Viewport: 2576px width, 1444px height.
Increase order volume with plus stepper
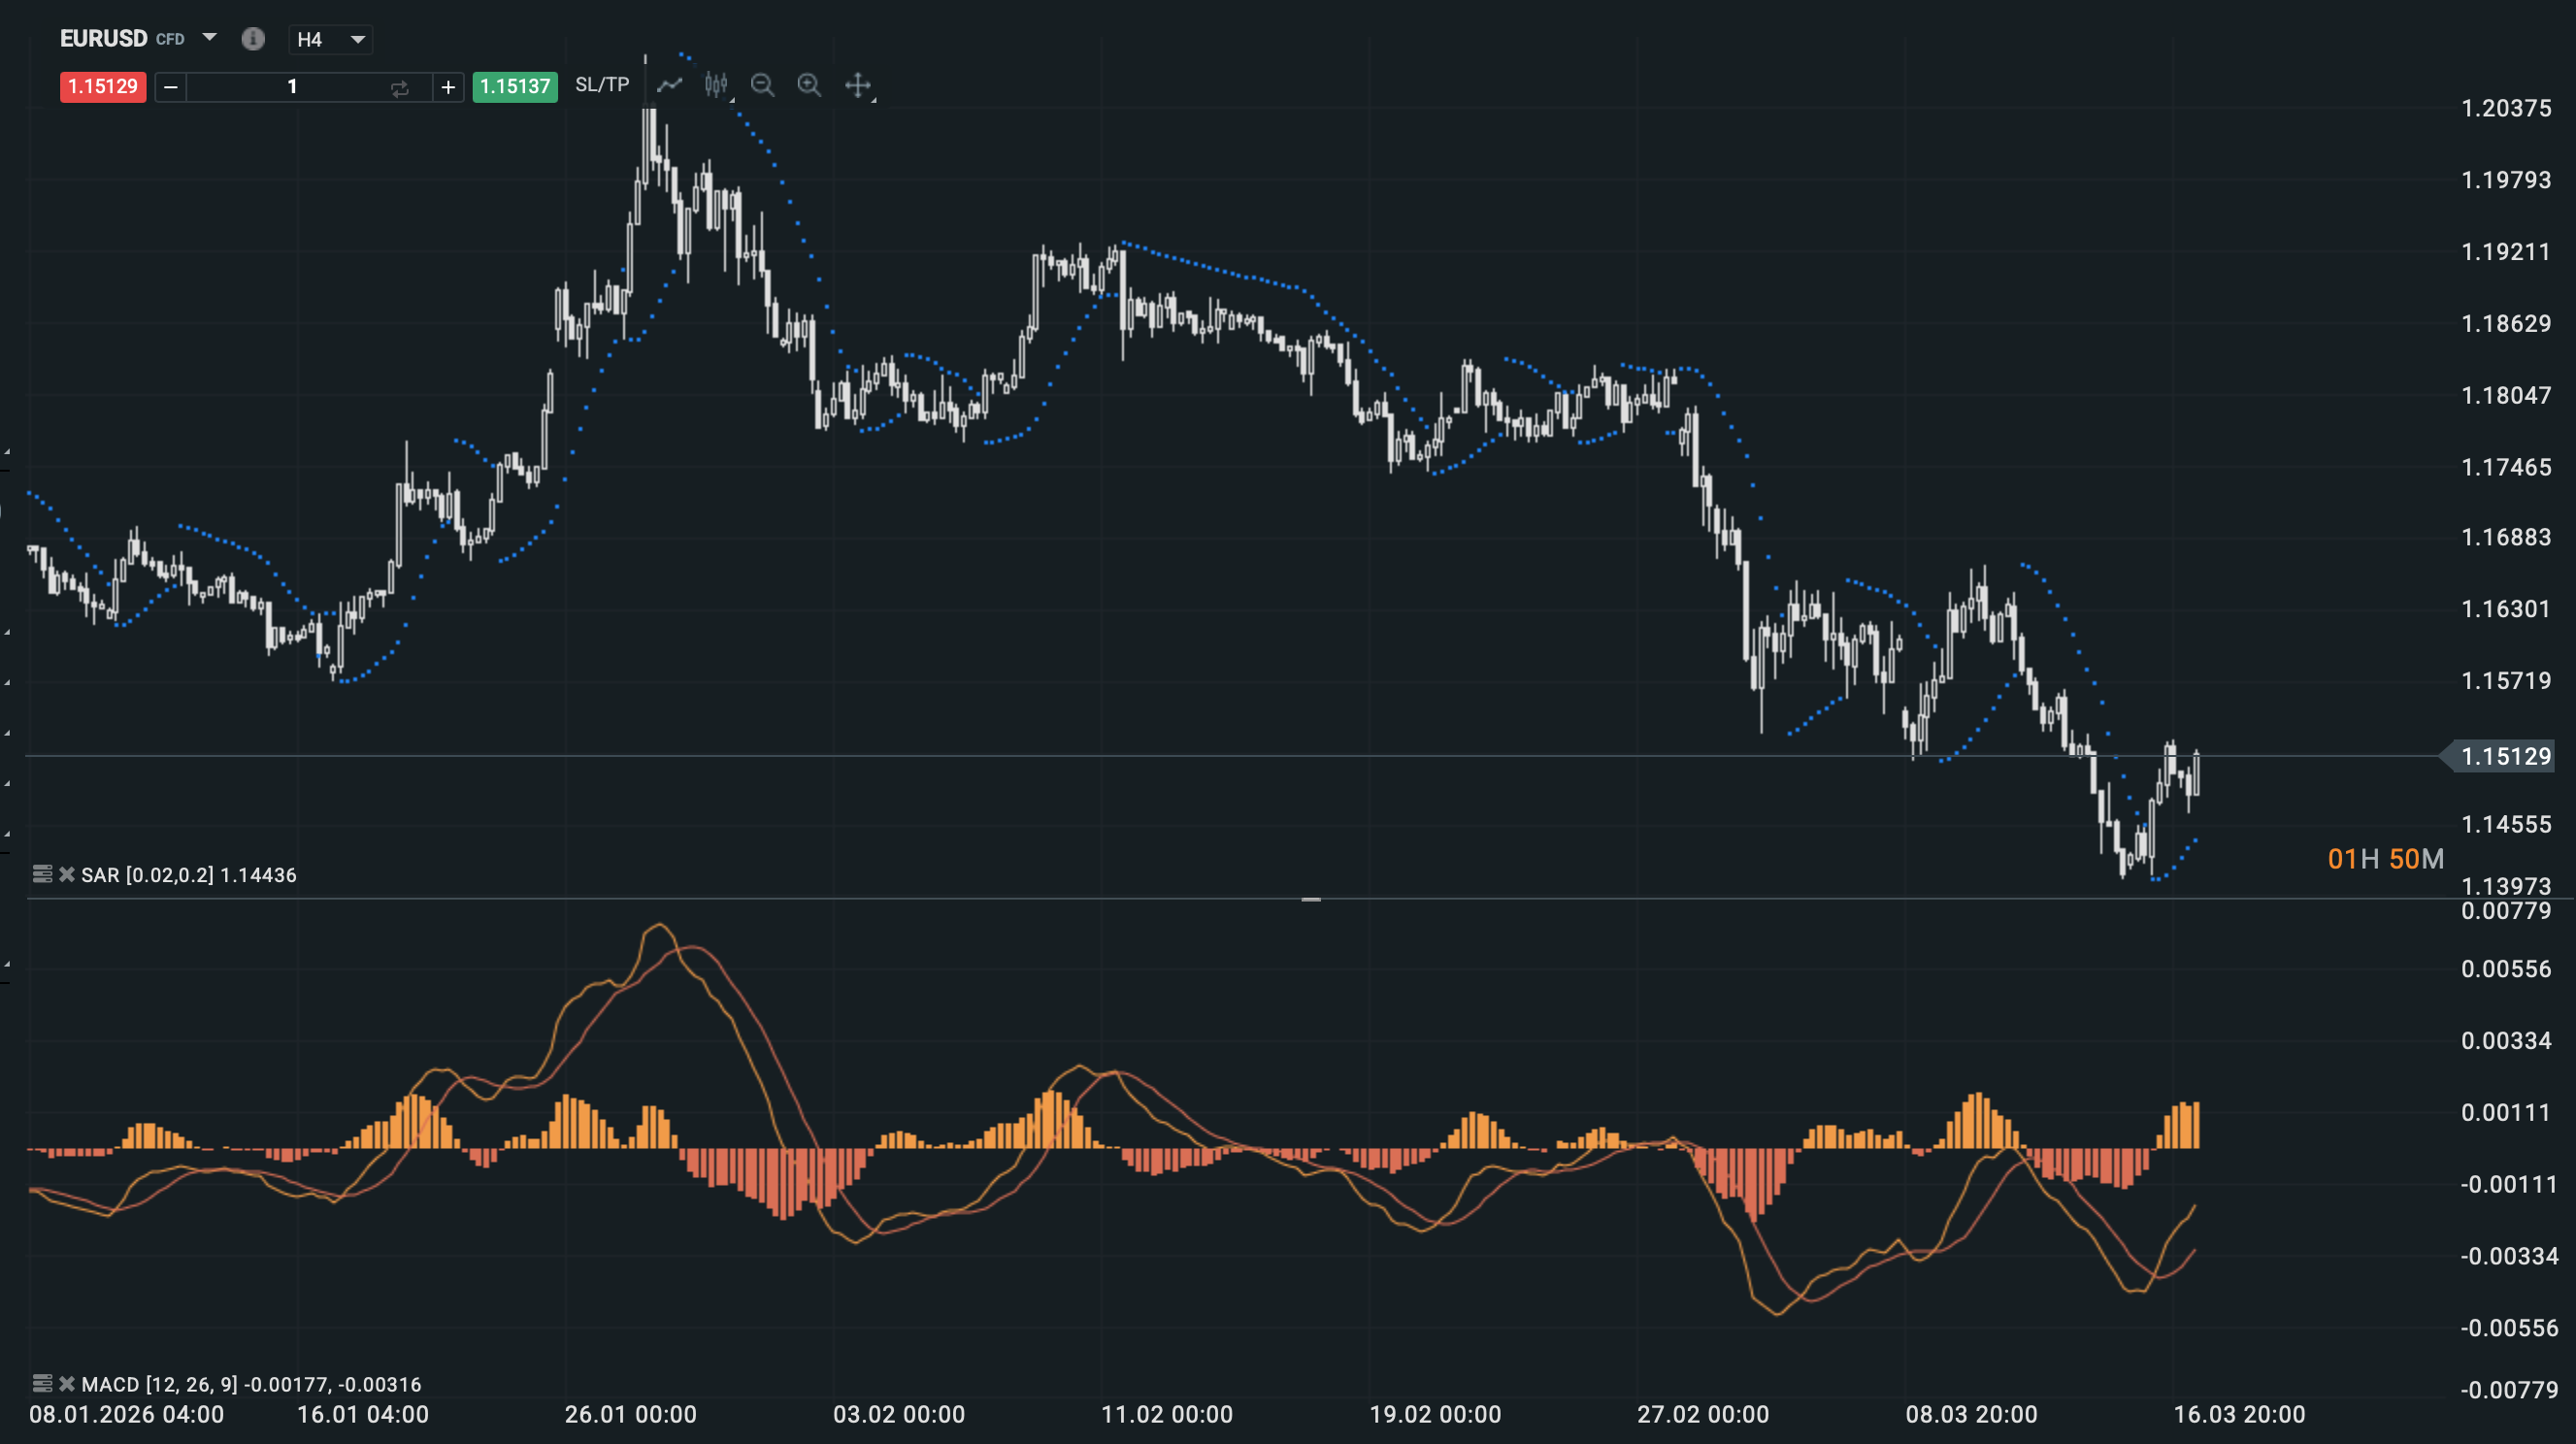tap(448, 88)
